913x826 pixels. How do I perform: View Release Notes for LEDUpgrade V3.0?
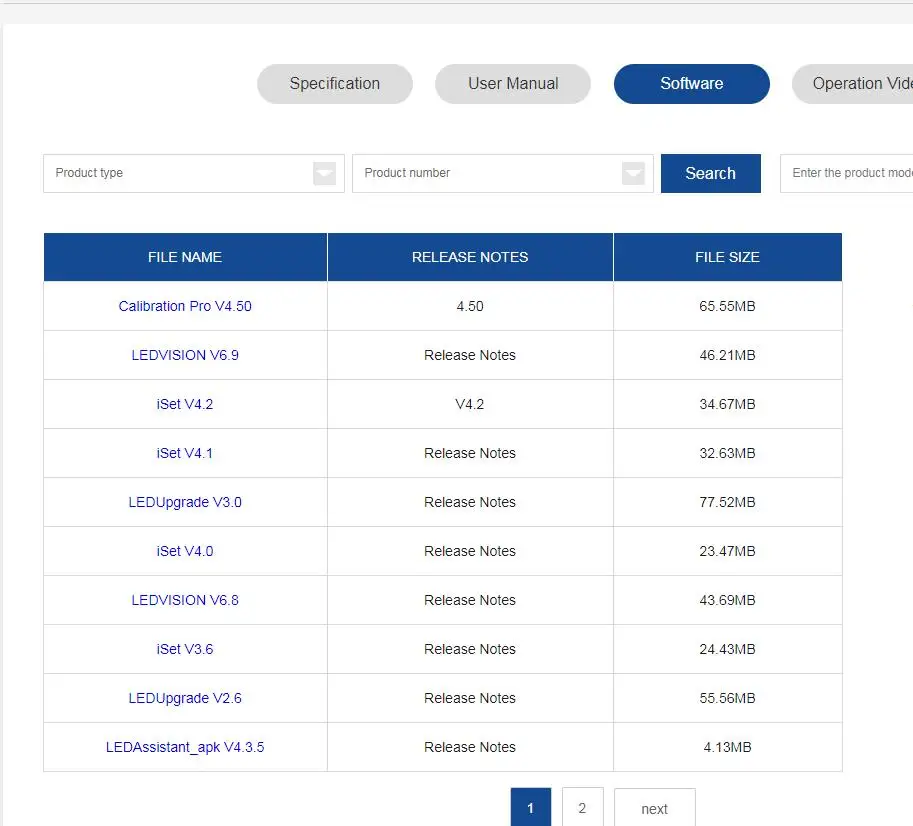click(x=470, y=502)
